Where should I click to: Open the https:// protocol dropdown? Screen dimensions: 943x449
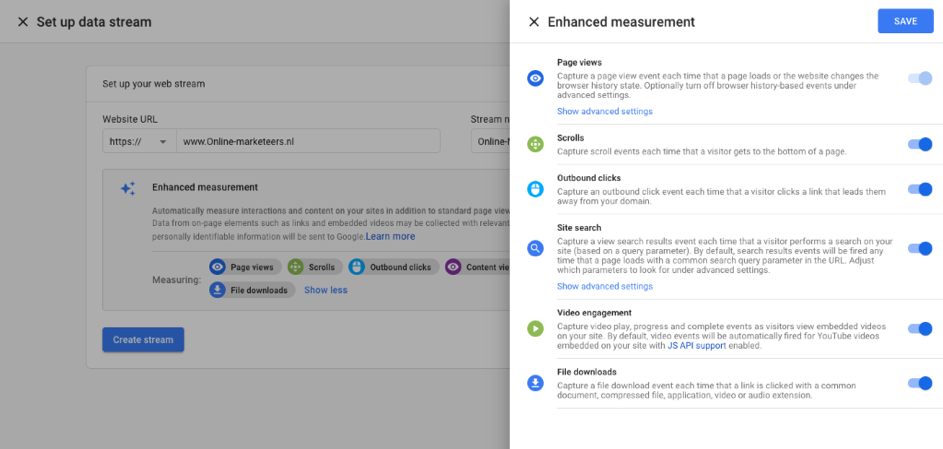point(139,142)
